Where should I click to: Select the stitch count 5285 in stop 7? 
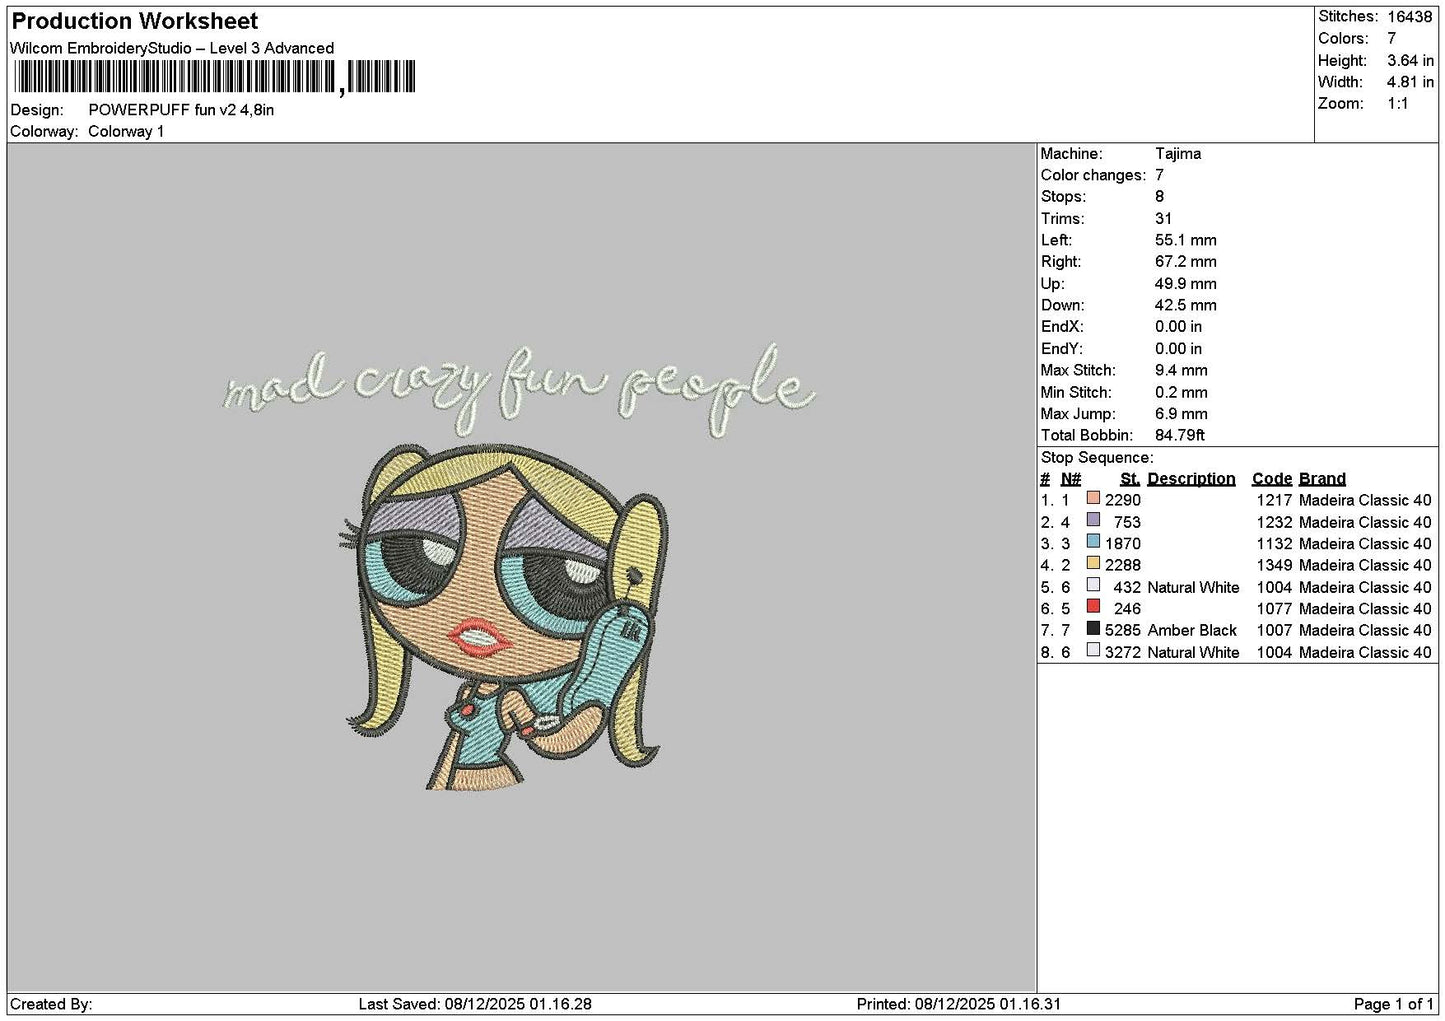[x=1123, y=630]
